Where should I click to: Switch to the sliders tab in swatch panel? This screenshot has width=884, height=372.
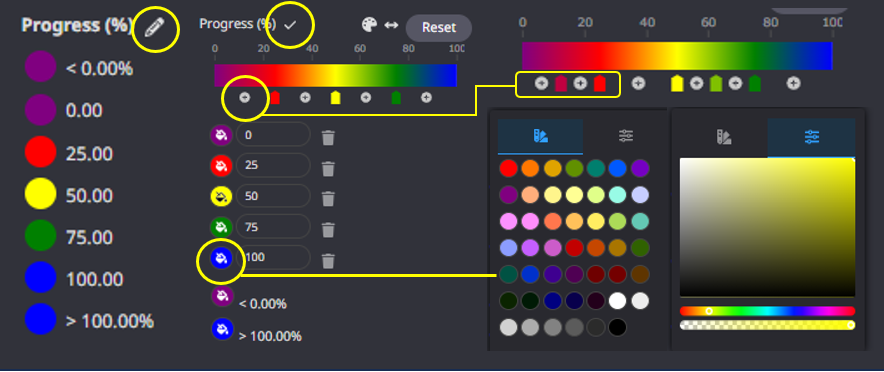tap(626, 136)
